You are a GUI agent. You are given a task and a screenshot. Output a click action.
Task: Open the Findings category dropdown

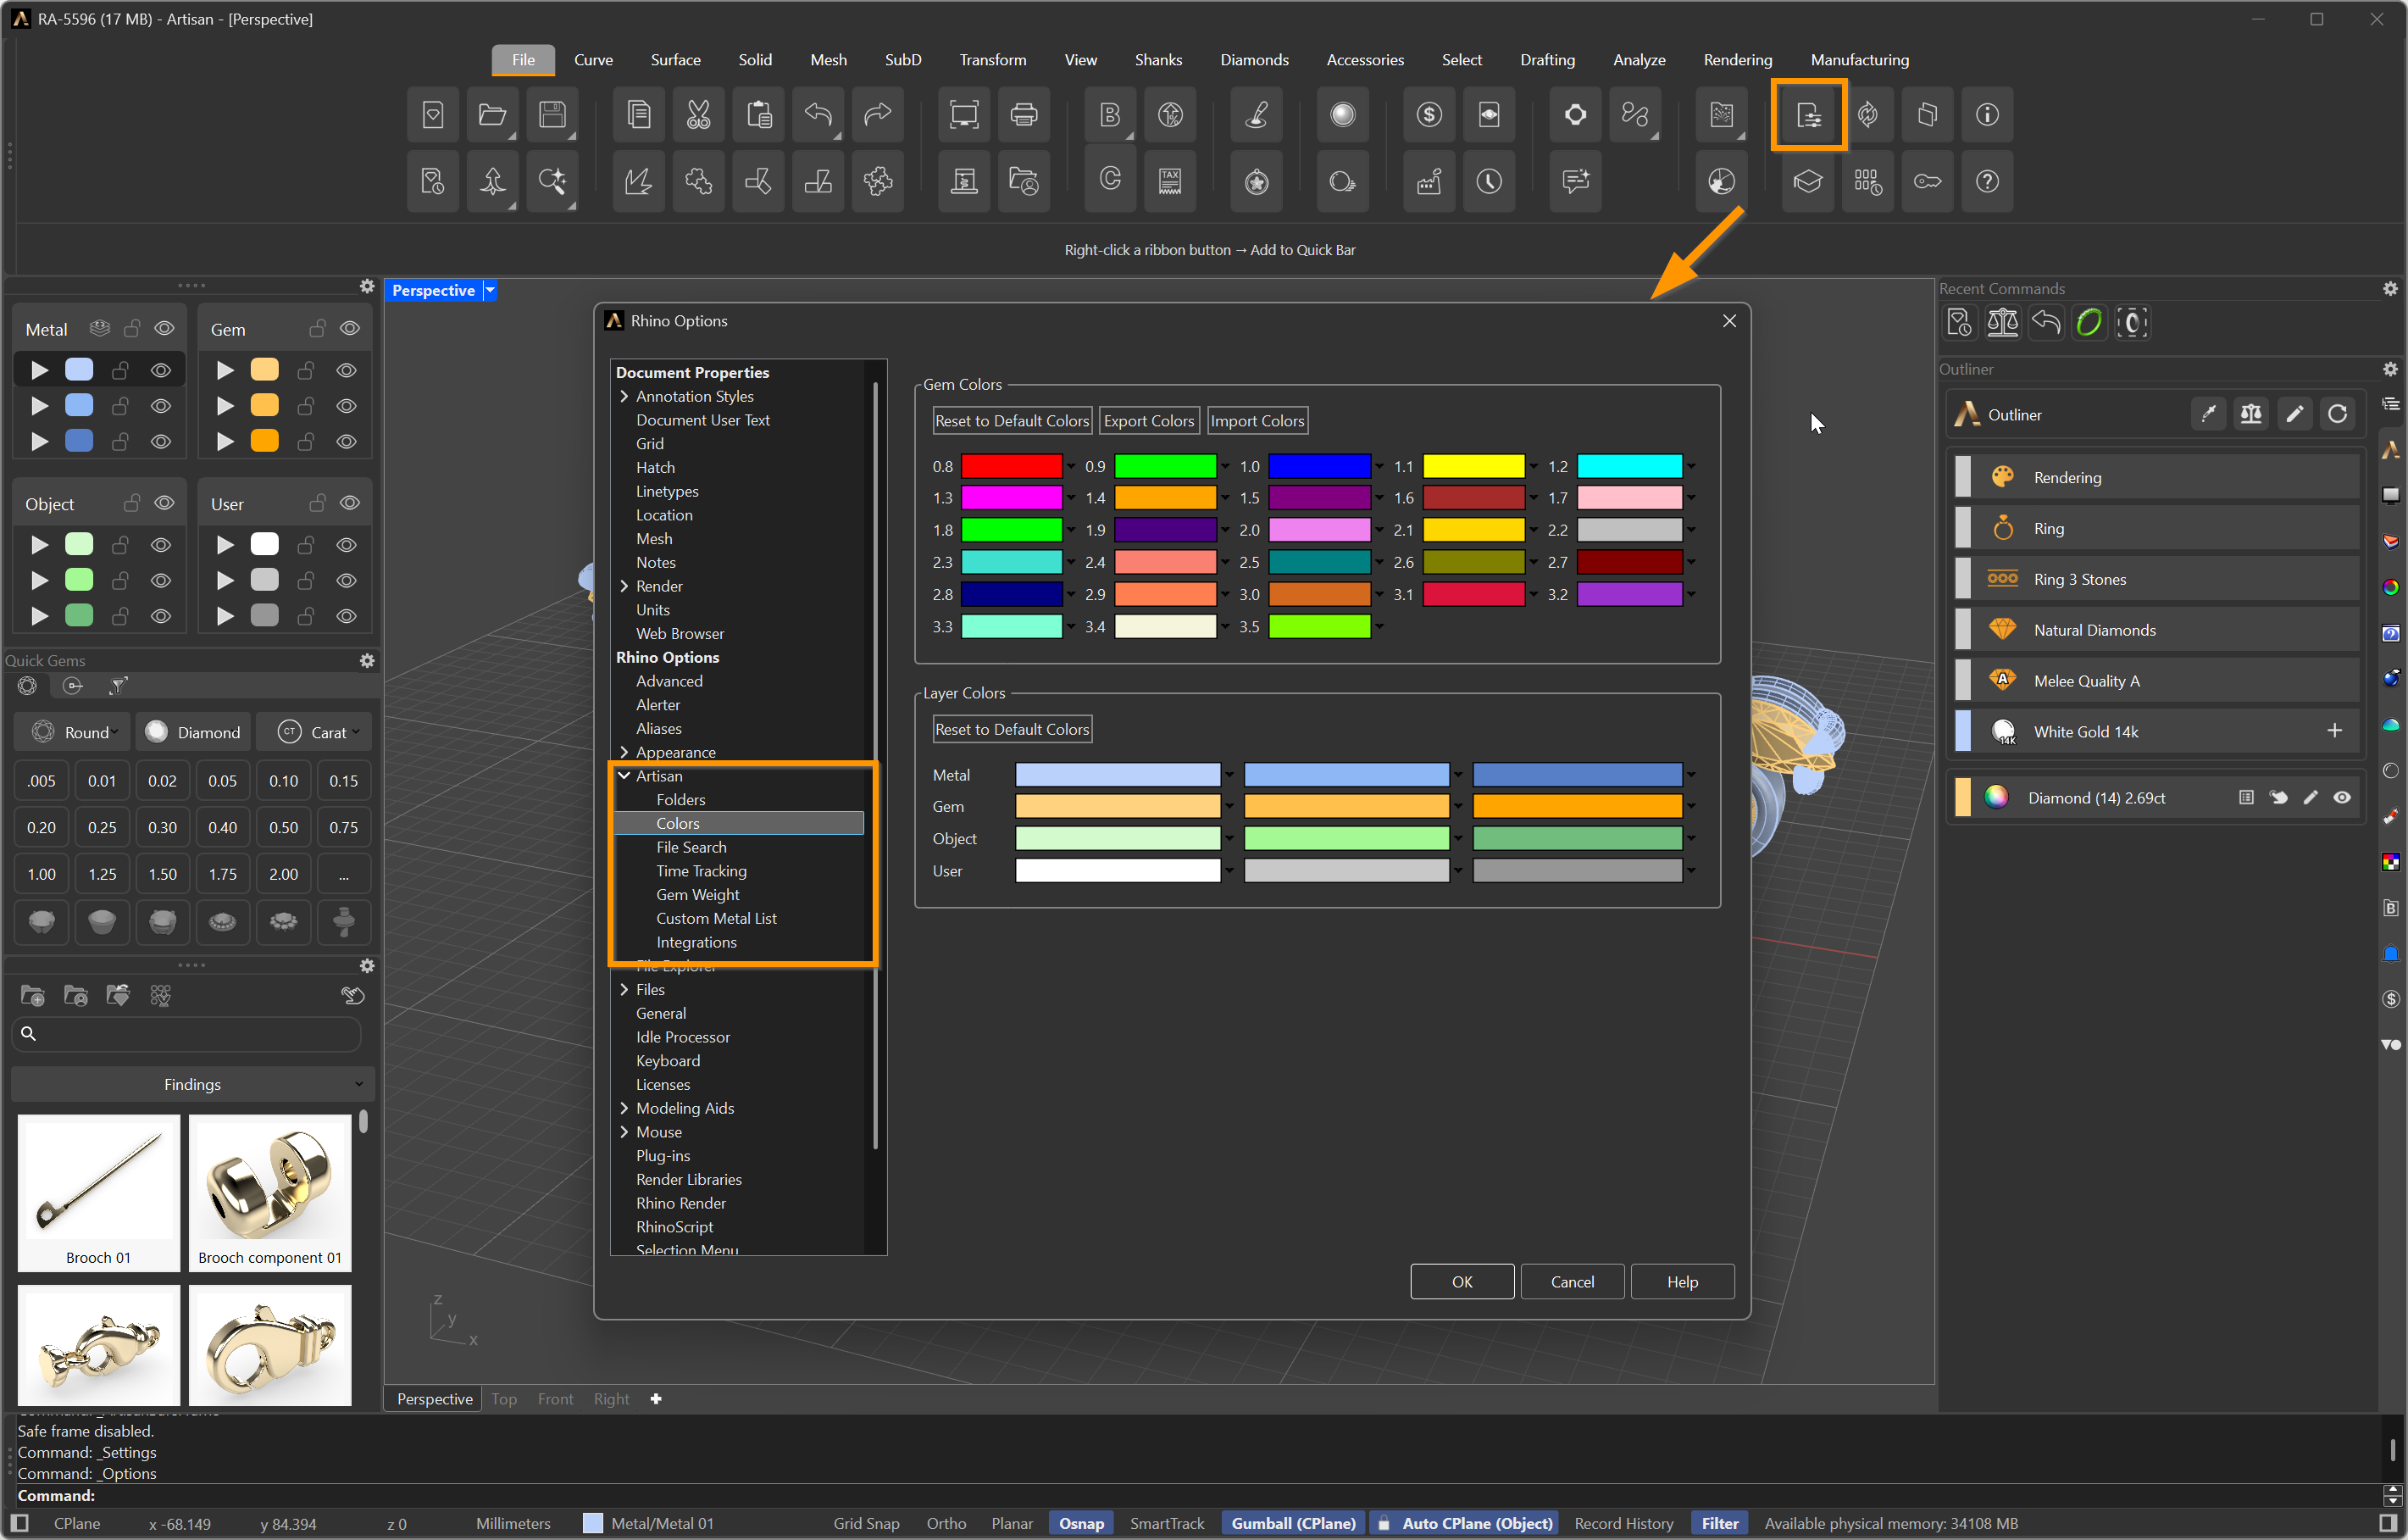point(192,1084)
